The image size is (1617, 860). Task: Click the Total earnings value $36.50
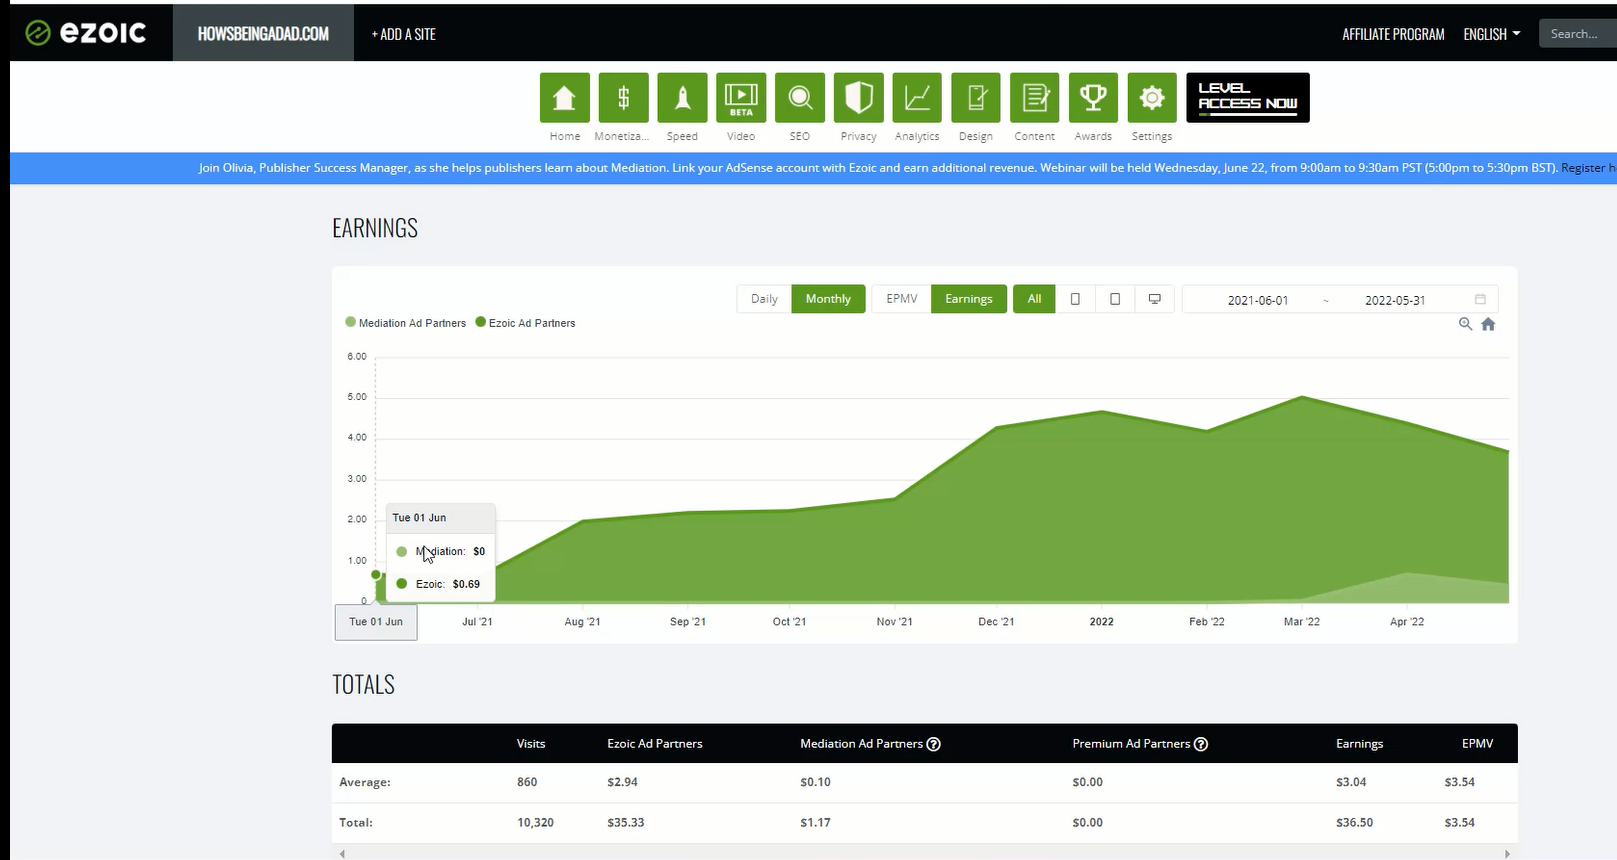(x=1354, y=823)
